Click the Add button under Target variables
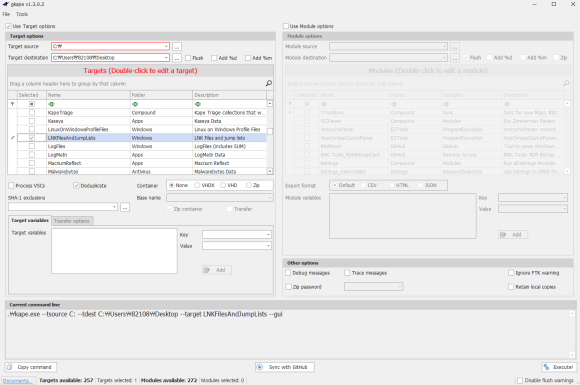 tap(217, 270)
